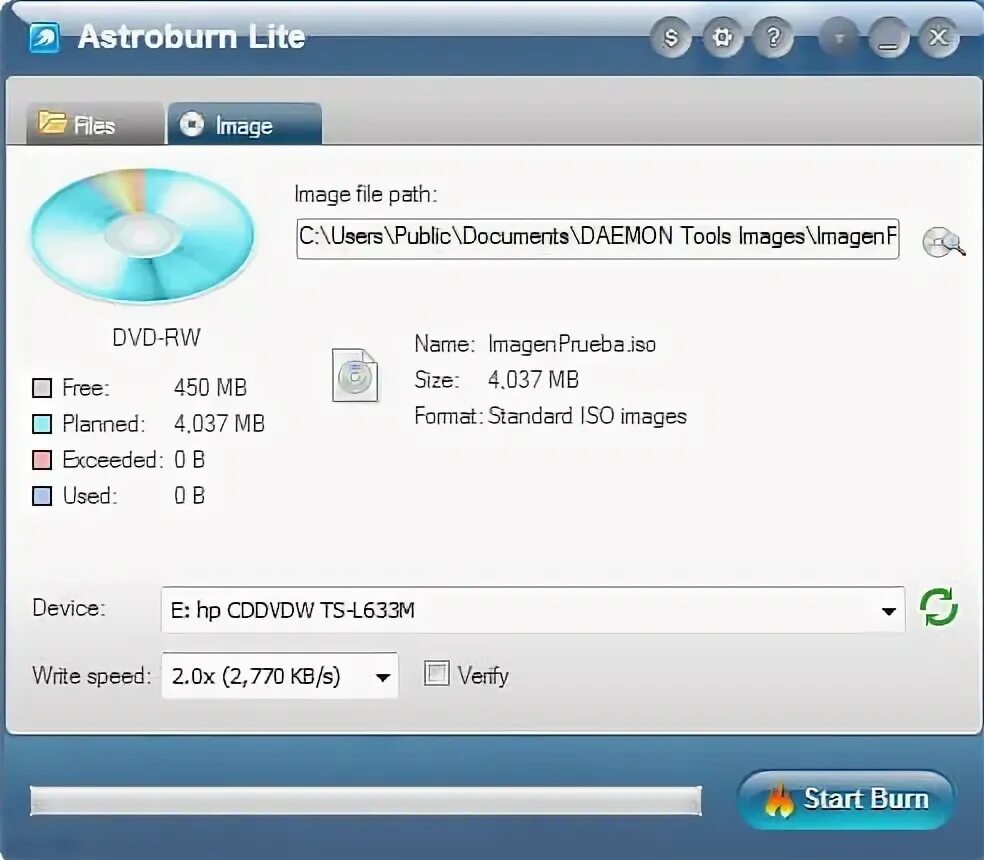
Task: Close the Astroburn Lite window
Action: pos(939,38)
